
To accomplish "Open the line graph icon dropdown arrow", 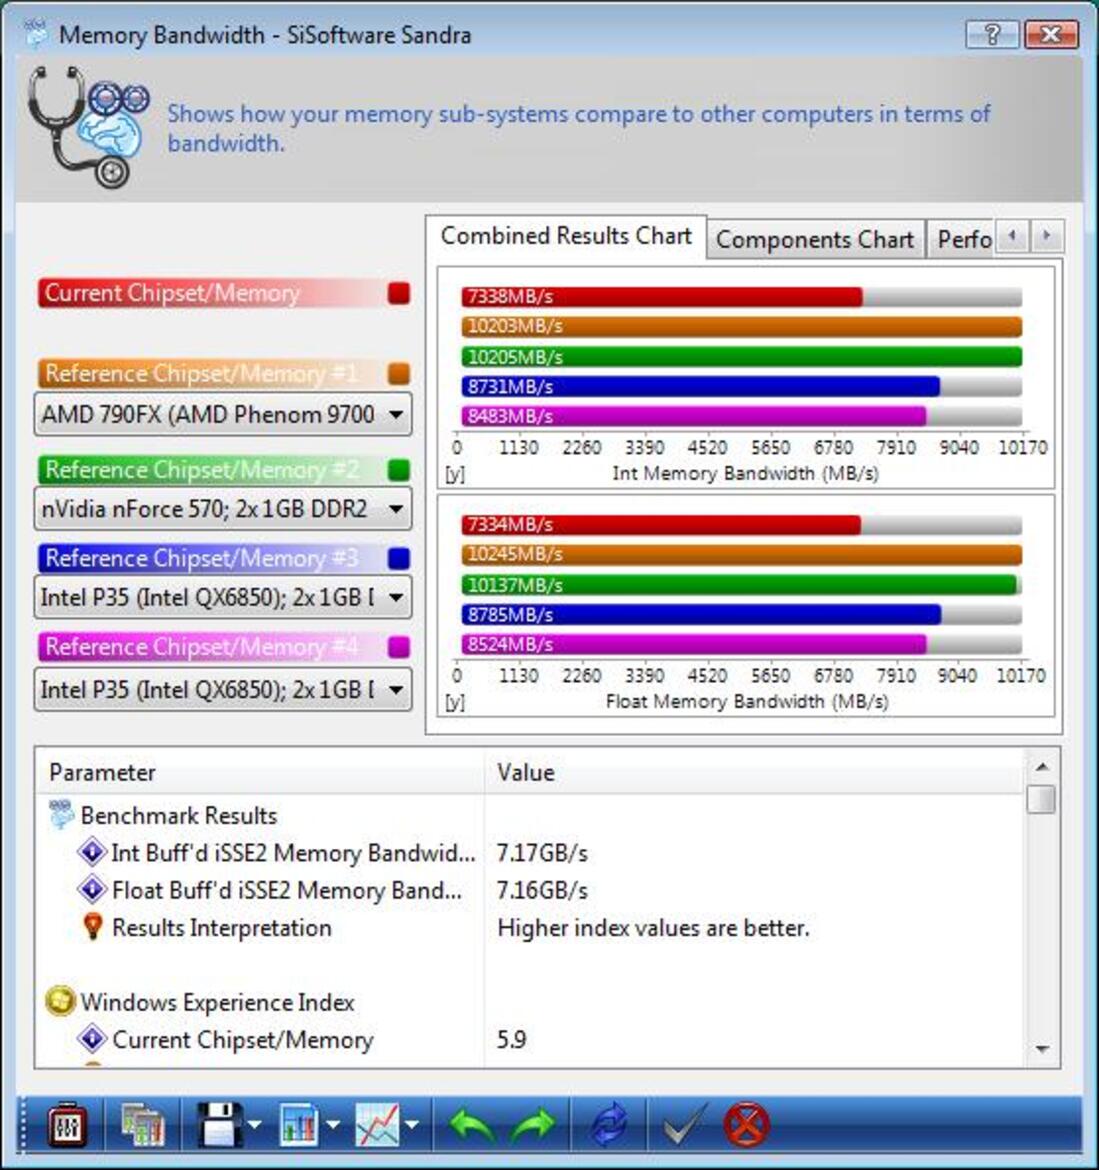I will [x=411, y=1124].
